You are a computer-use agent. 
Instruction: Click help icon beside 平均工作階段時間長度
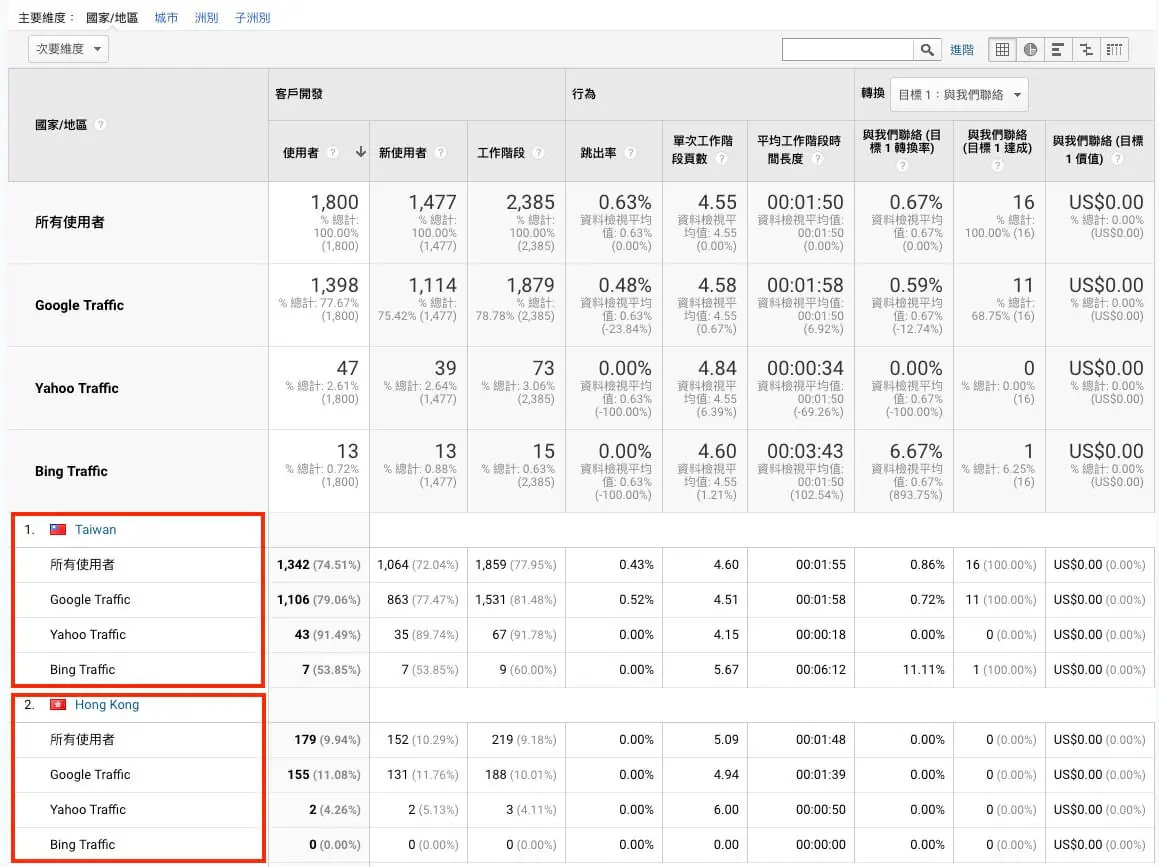click(x=818, y=158)
